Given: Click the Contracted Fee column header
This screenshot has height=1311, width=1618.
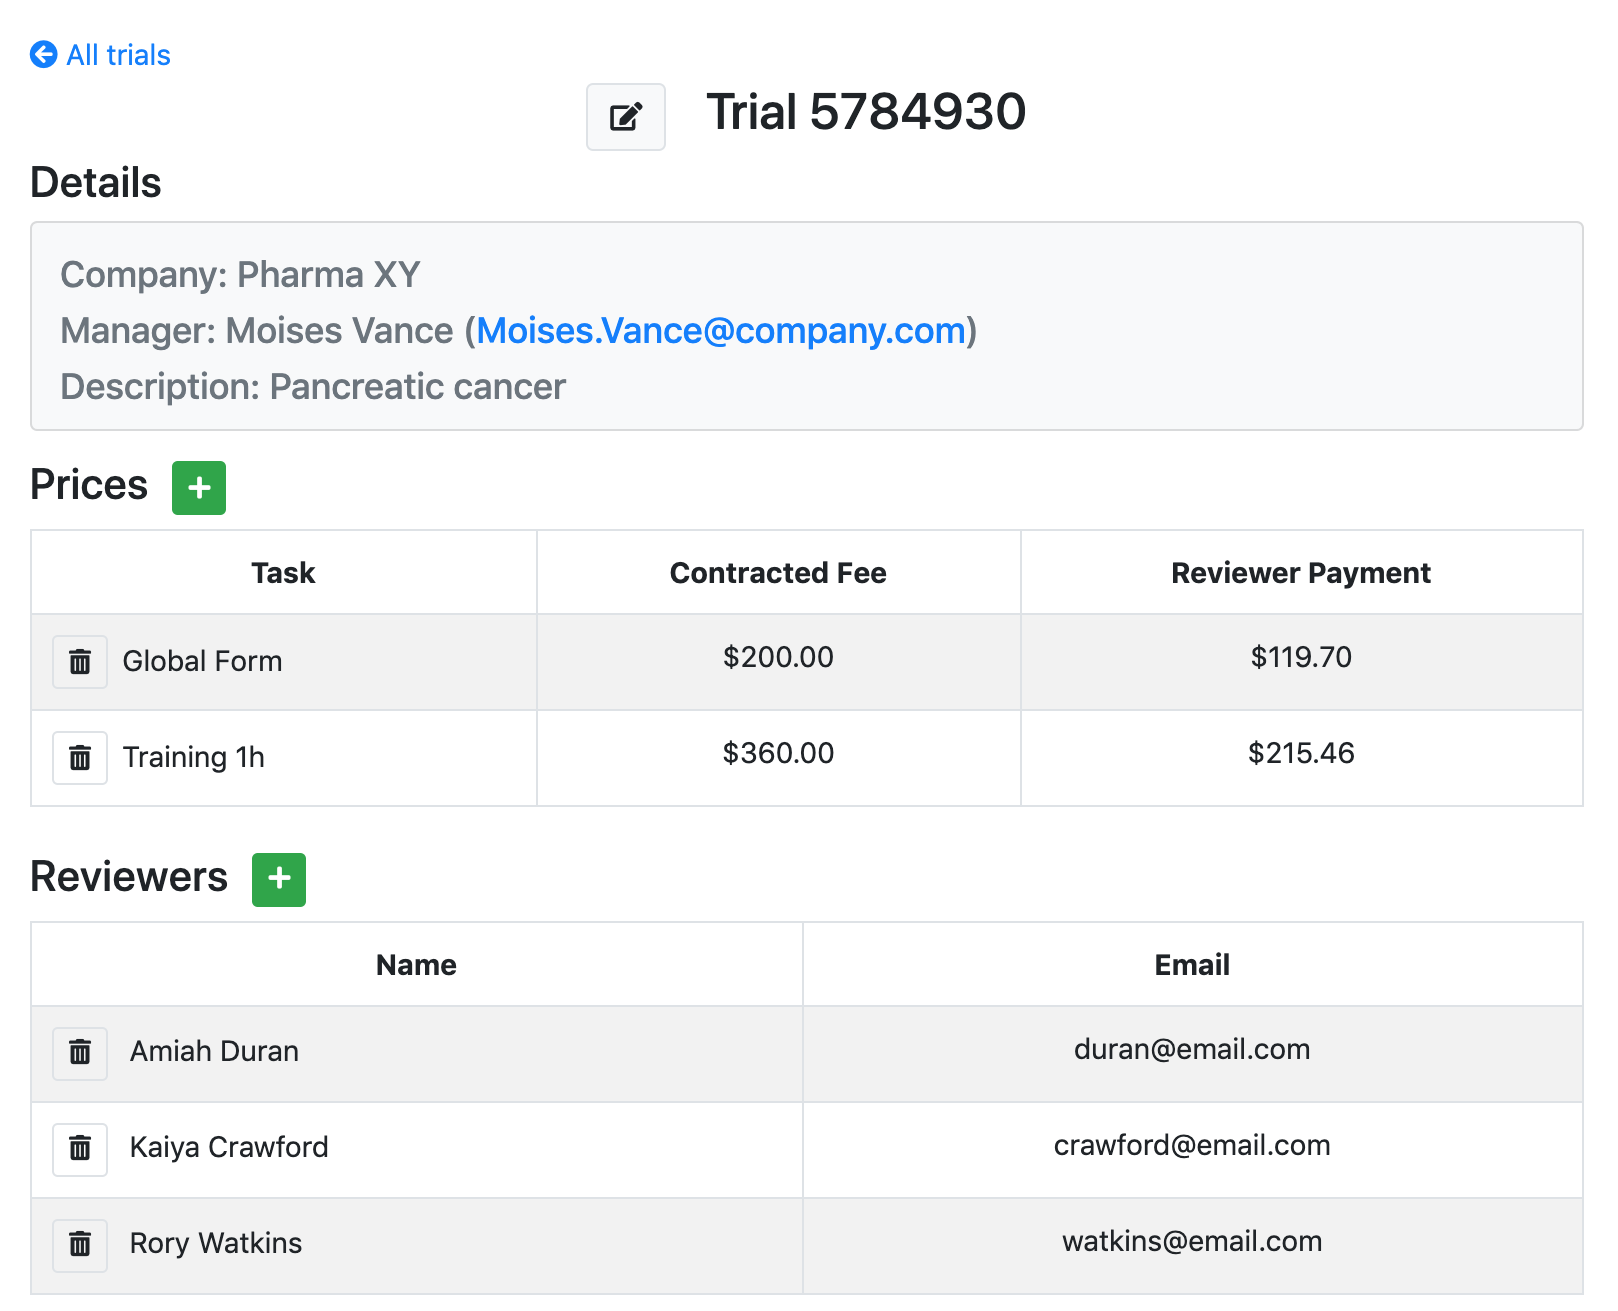Looking at the screenshot, I should tap(778, 573).
